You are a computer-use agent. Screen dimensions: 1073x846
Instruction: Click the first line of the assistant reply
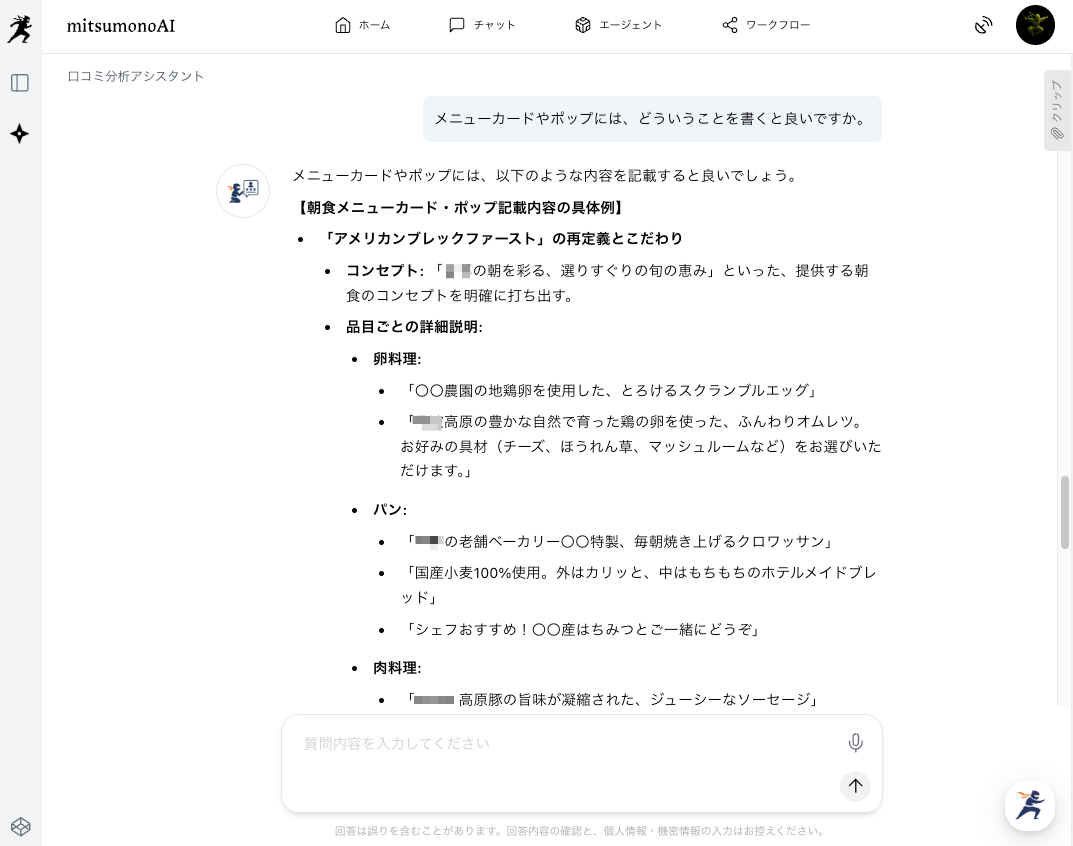coord(546,176)
